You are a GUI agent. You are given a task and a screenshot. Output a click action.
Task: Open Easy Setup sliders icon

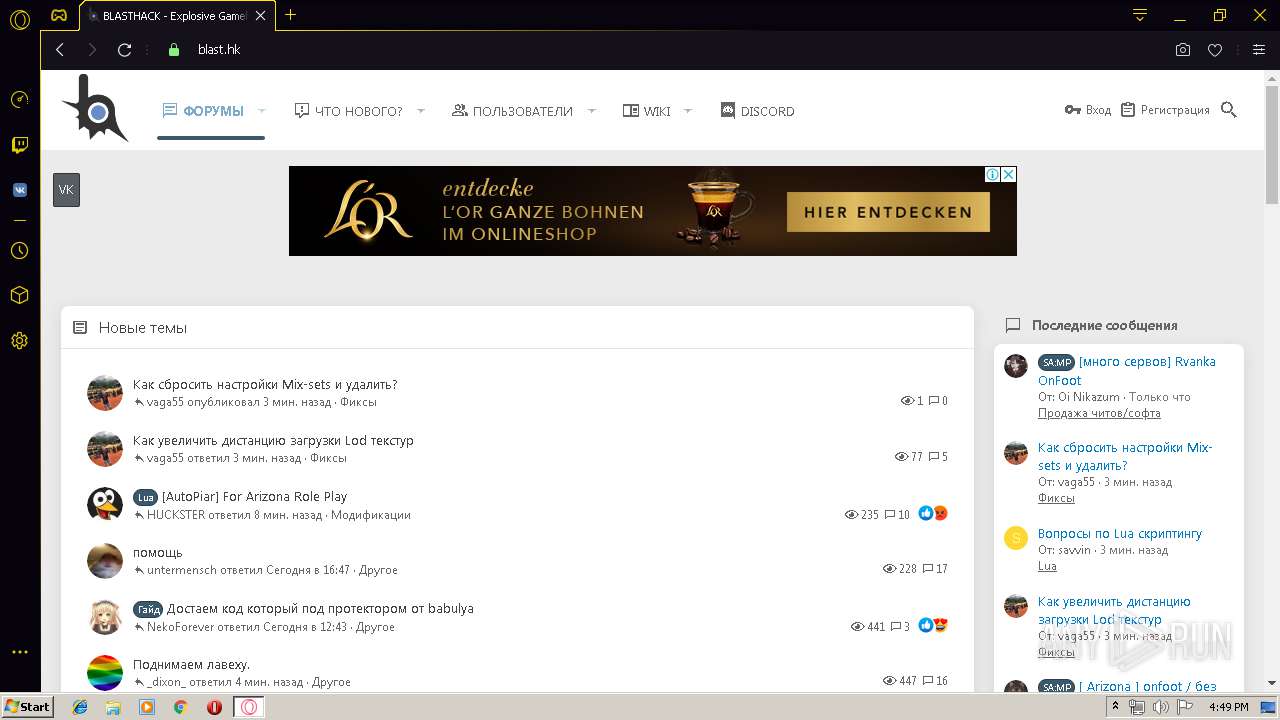pos(1259,49)
